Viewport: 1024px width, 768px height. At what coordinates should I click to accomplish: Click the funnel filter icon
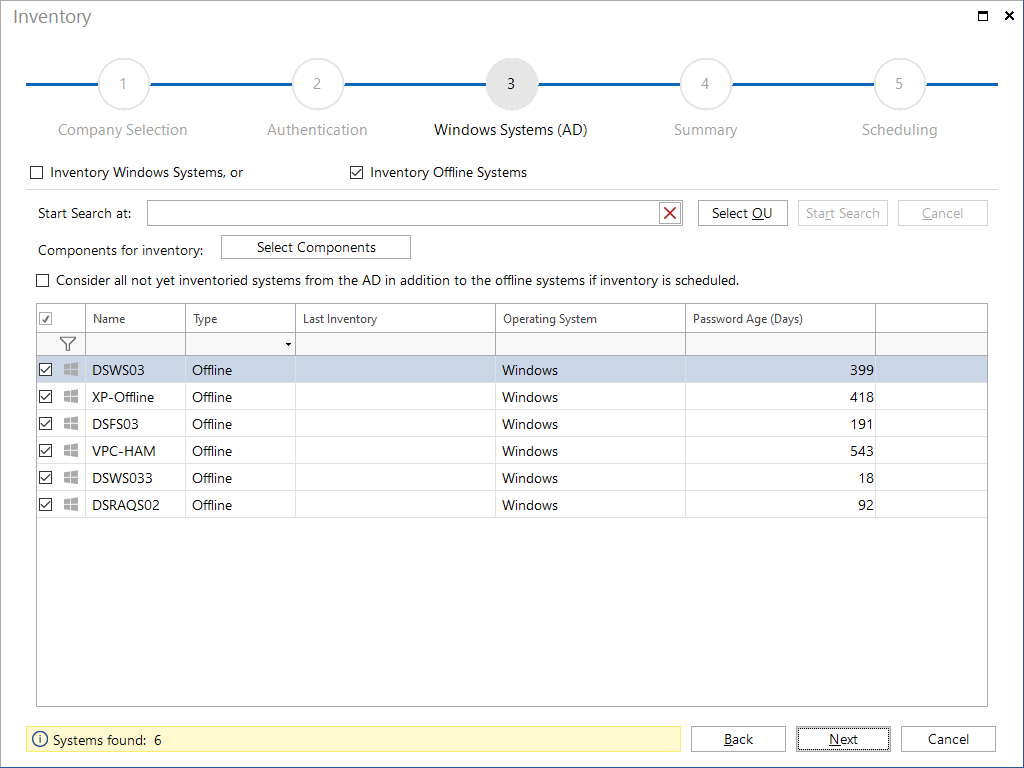[67, 344]
